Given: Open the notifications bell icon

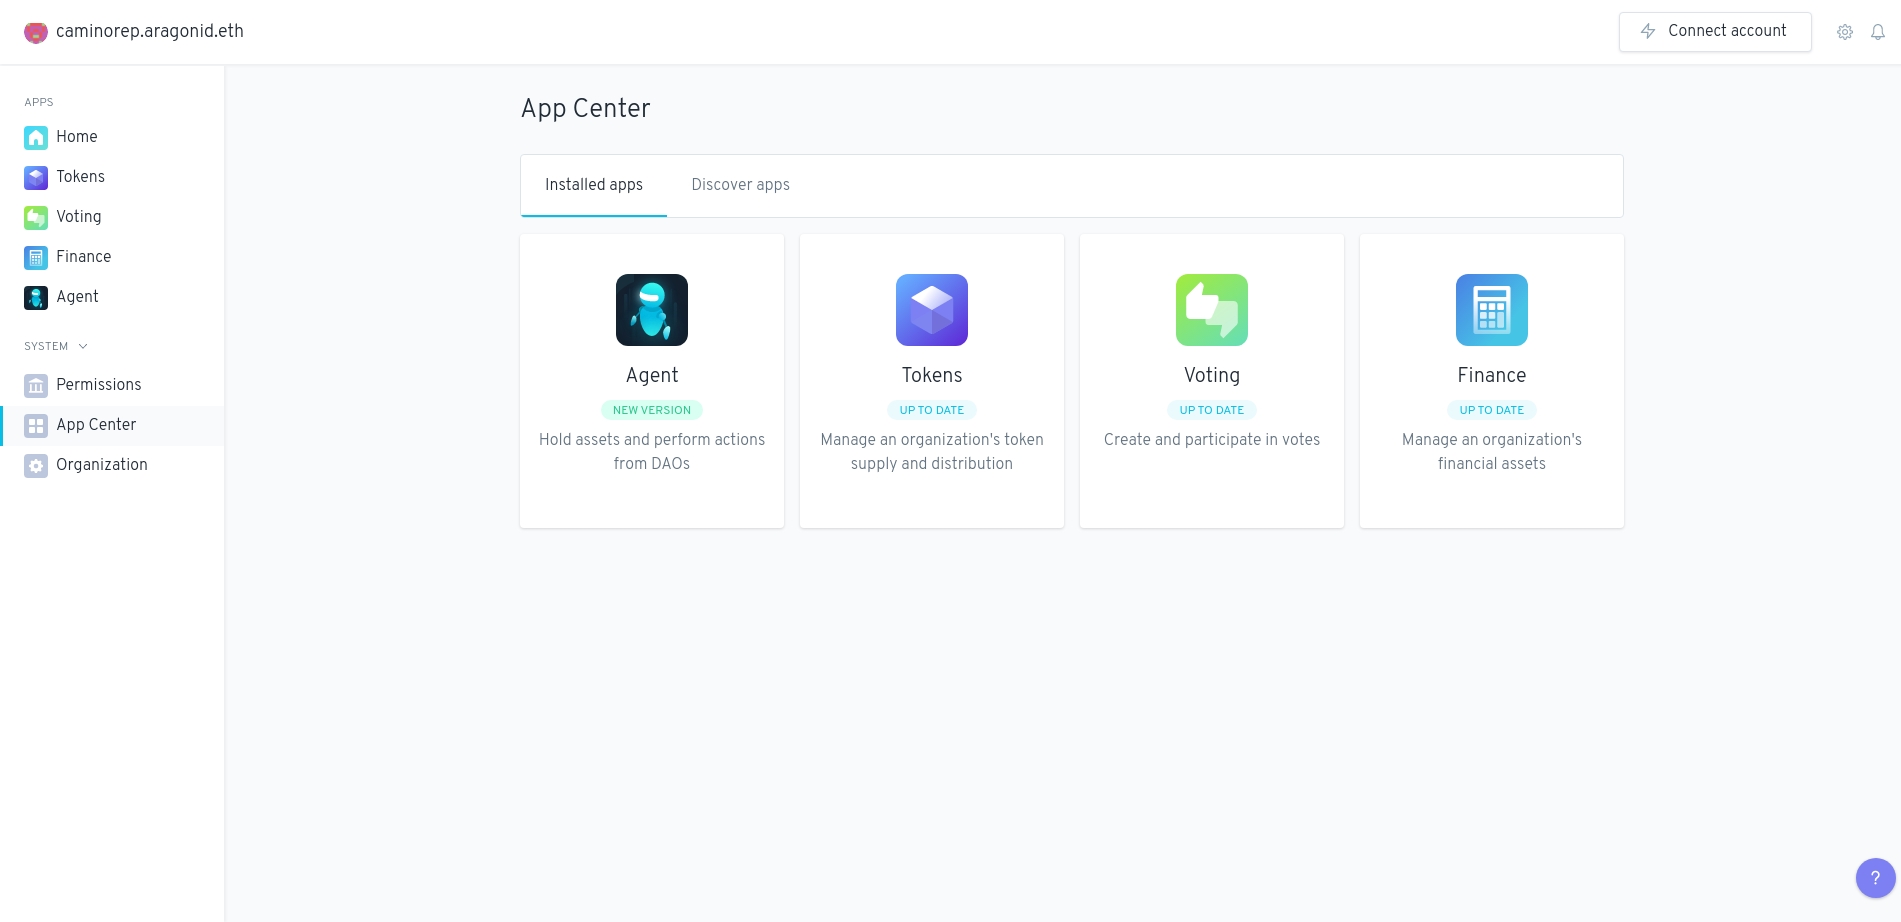Looking at the screenshot, I should [x=1878, y=32].
